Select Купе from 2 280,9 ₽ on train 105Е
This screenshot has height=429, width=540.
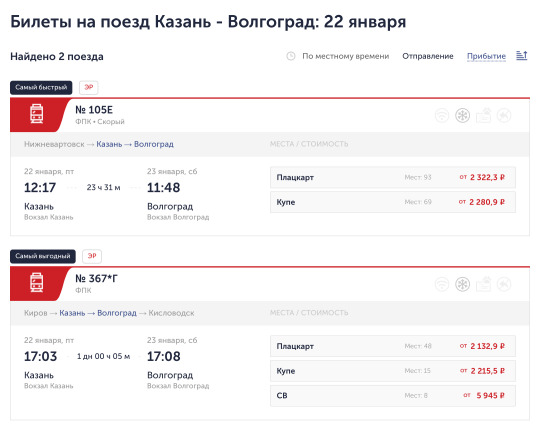[393, 202]
